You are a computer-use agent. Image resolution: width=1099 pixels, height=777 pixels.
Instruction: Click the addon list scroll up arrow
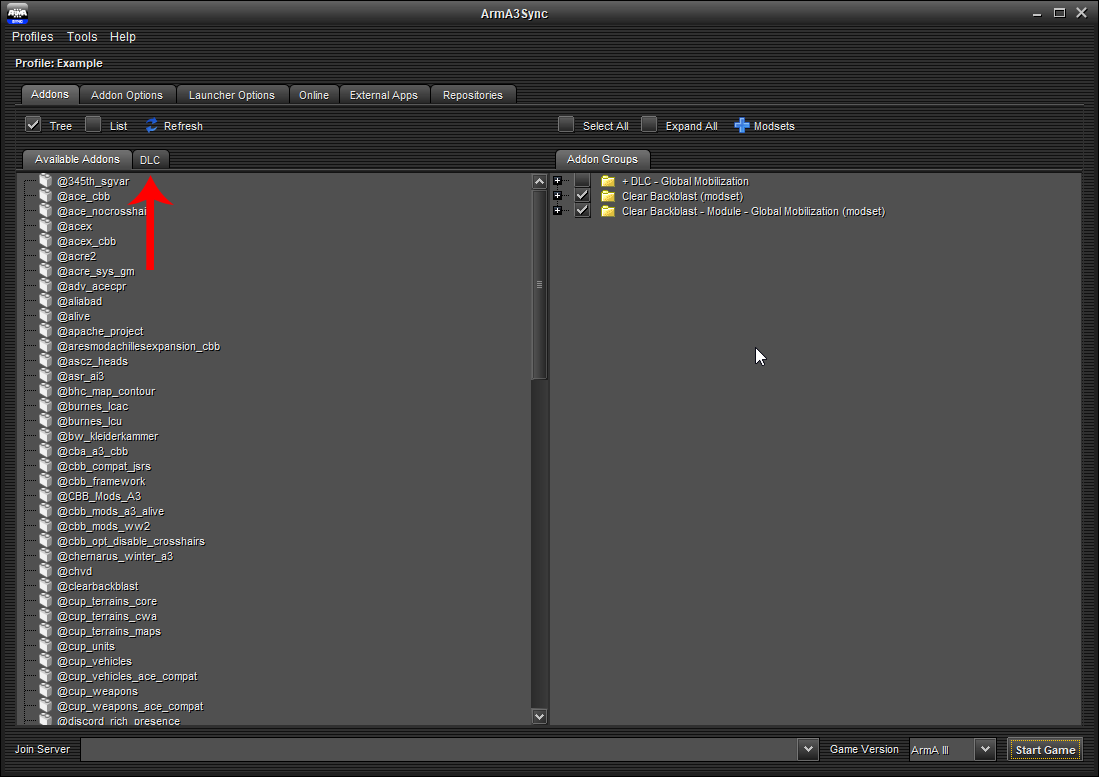tap(539, 181)
